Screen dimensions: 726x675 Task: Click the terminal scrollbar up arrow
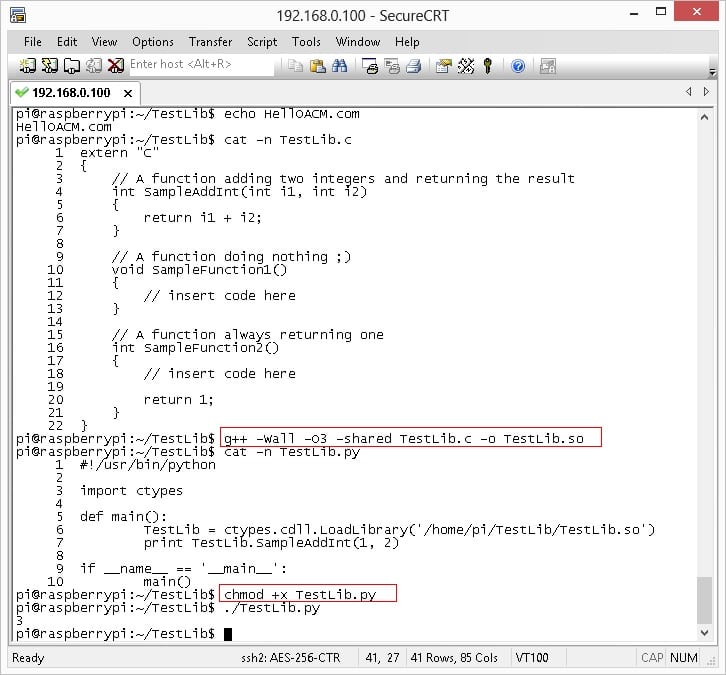704,118
